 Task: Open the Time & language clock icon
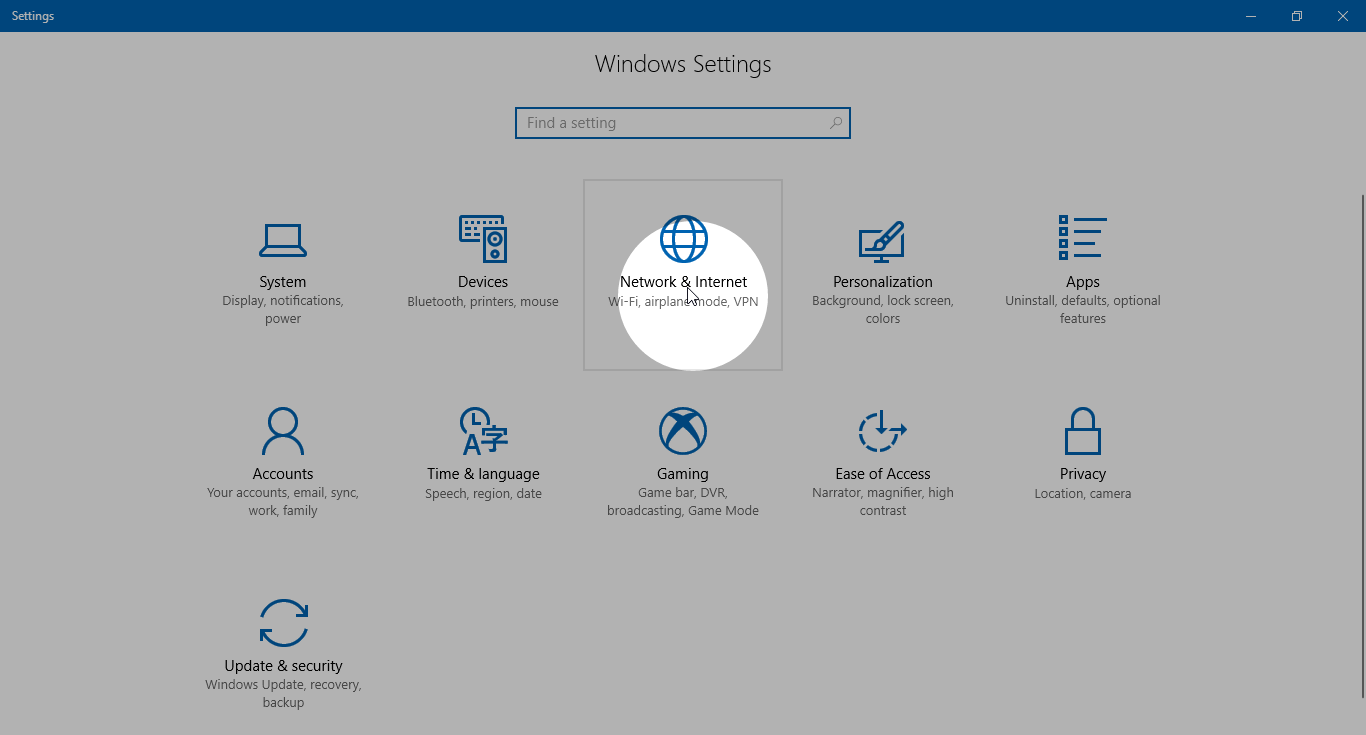point(483,431)
